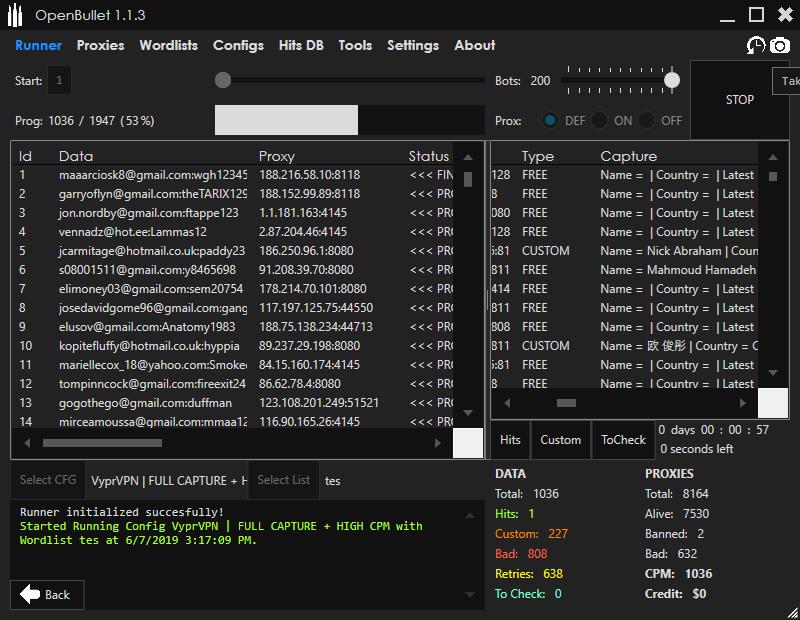Show the Custom results list

561,440
